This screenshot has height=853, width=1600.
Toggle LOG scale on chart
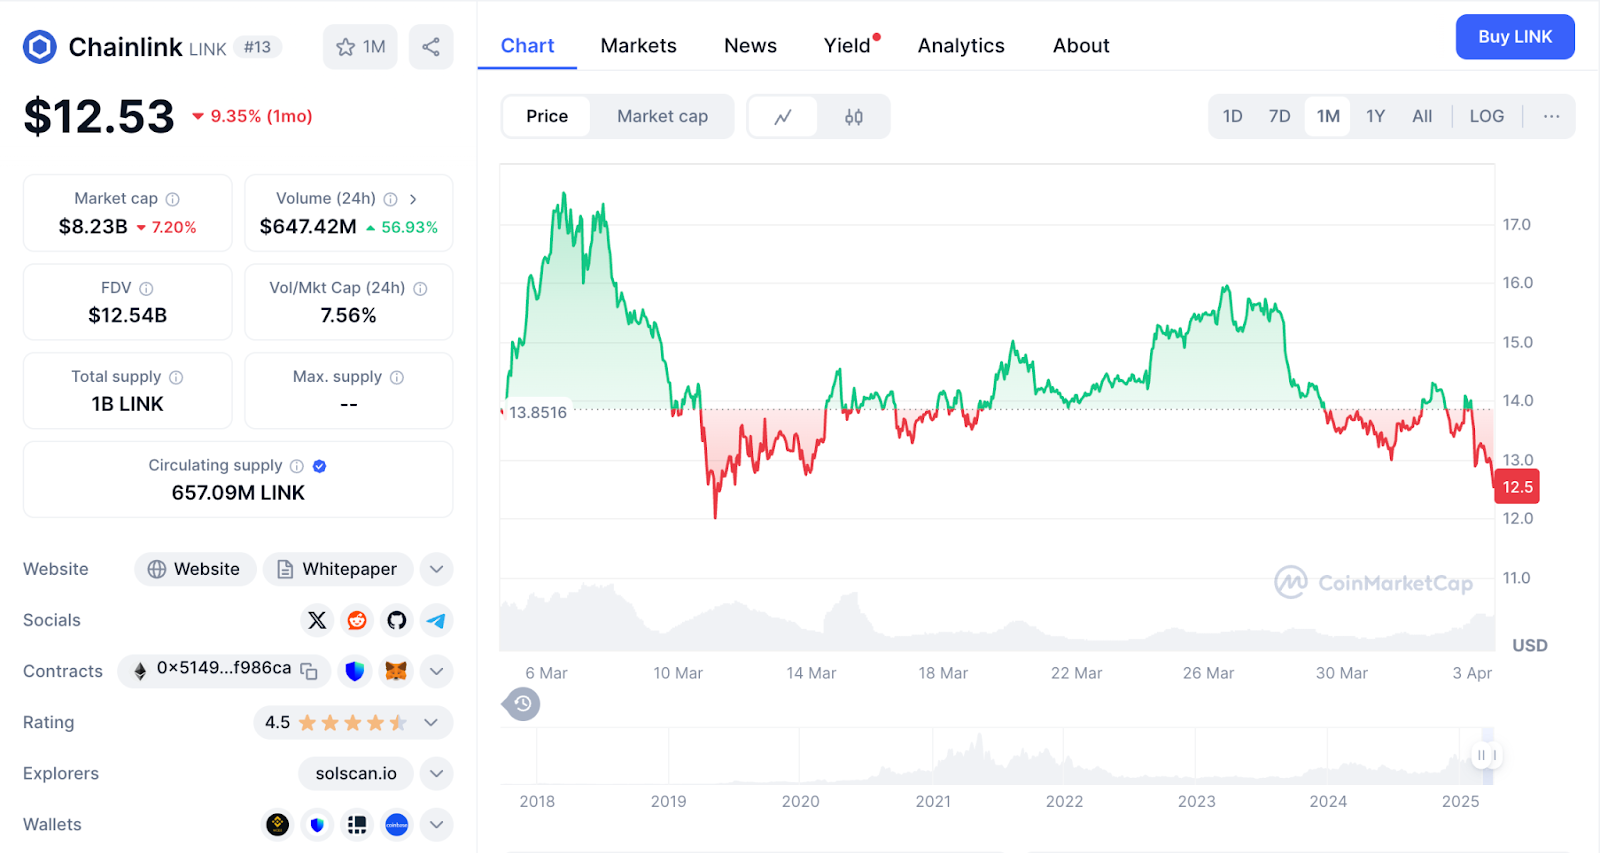(x=1486, y=116)
